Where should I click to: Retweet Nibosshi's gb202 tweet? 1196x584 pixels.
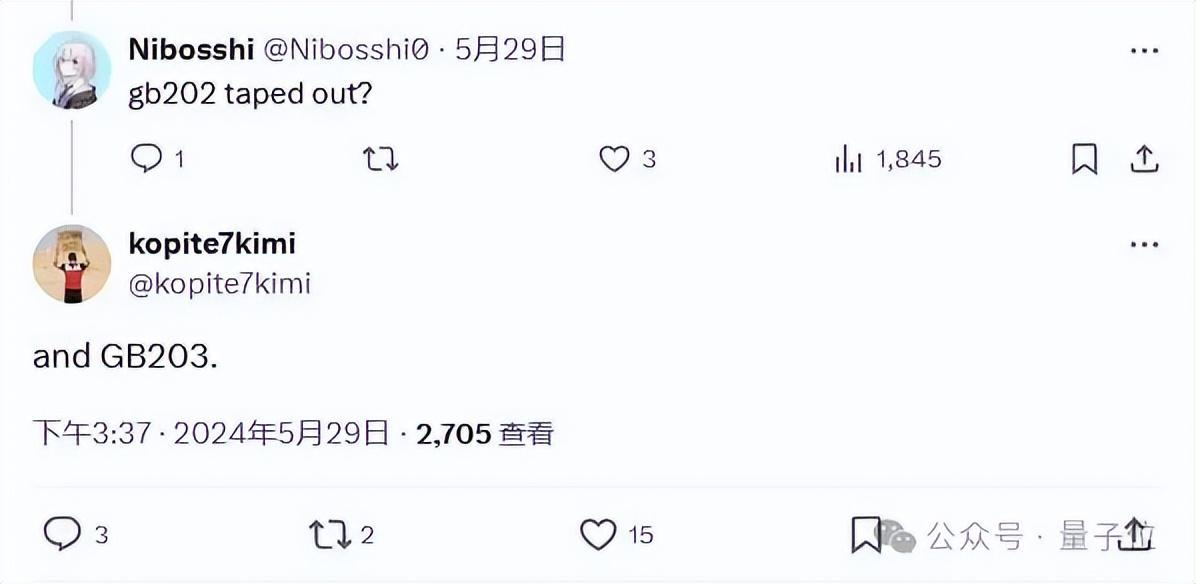[x=380, y=158]
